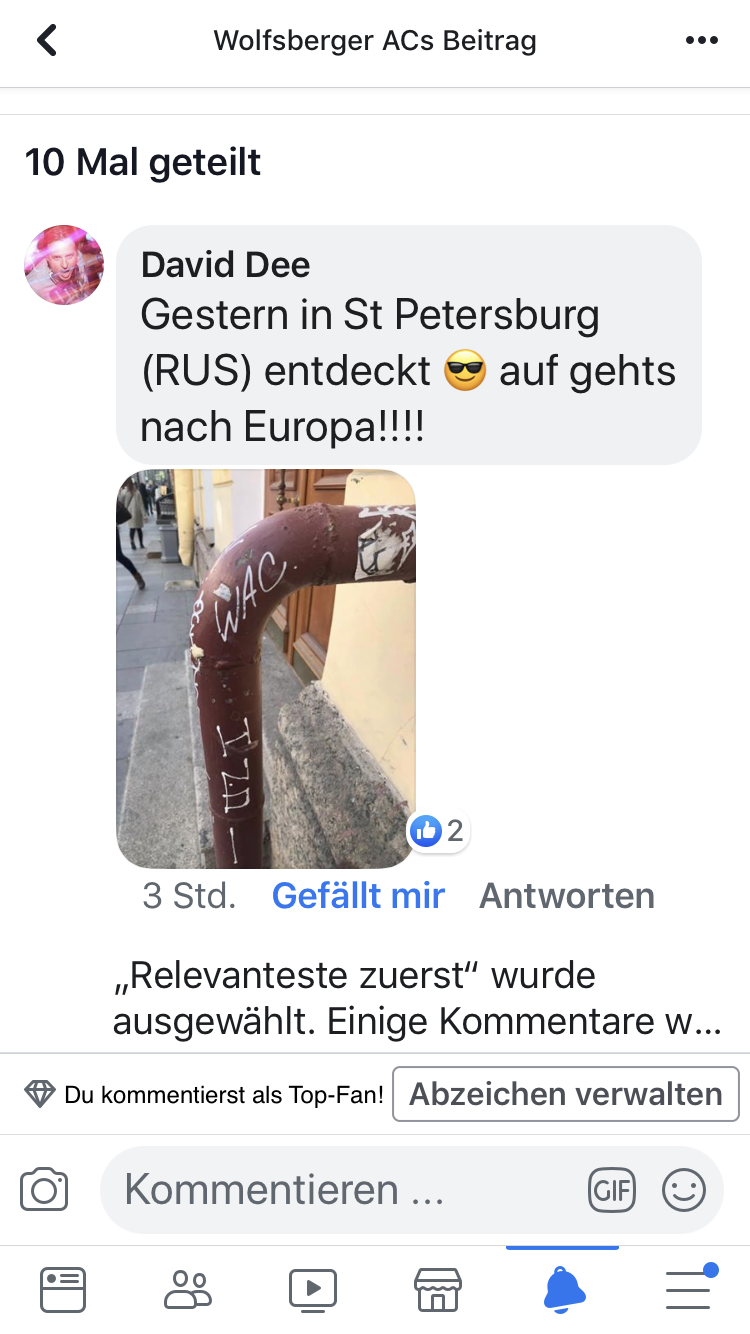Open the Marketplace storefront icon
The width and height of the screenshot is (750, 1334).
[438, 1289]
